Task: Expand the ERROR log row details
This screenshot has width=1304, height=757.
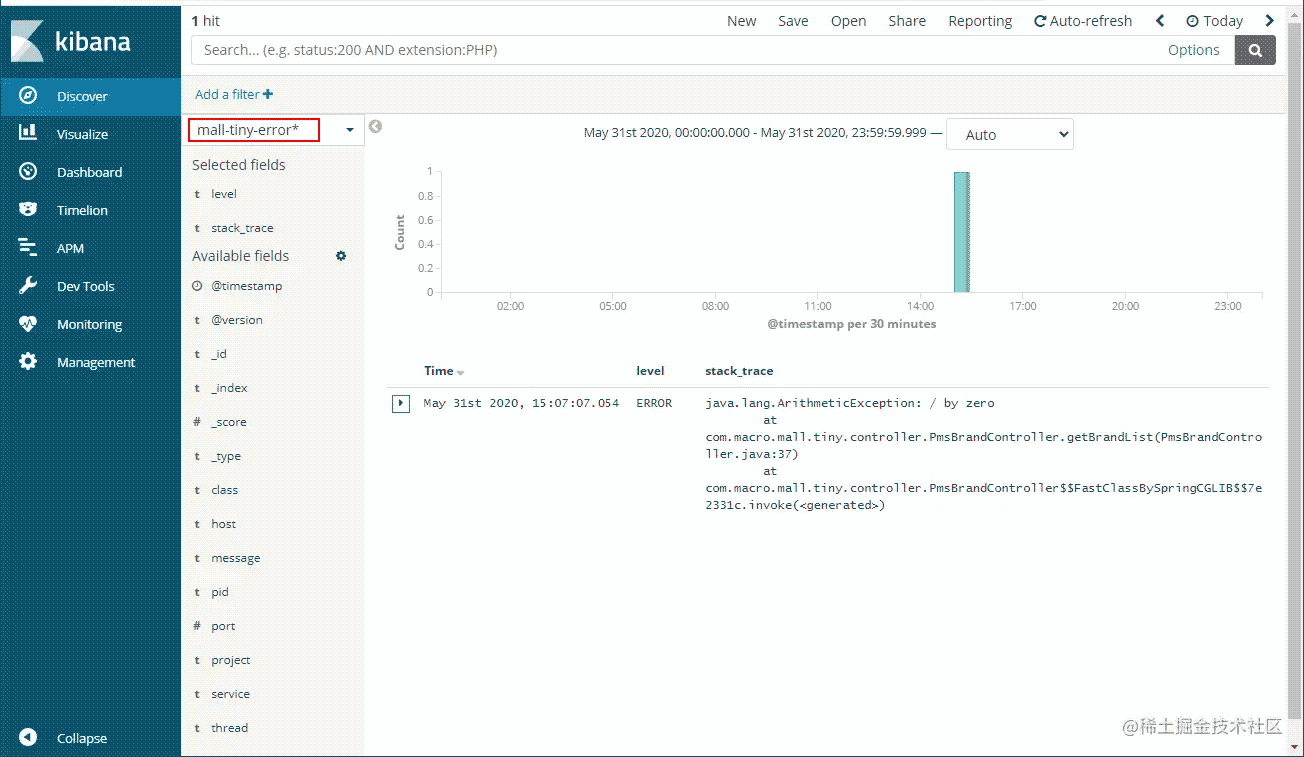Action: (401, 404)
